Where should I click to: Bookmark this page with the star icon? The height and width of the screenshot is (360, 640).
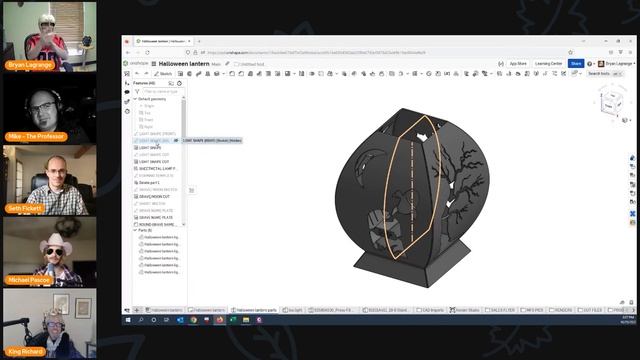(x=571, y=53)
